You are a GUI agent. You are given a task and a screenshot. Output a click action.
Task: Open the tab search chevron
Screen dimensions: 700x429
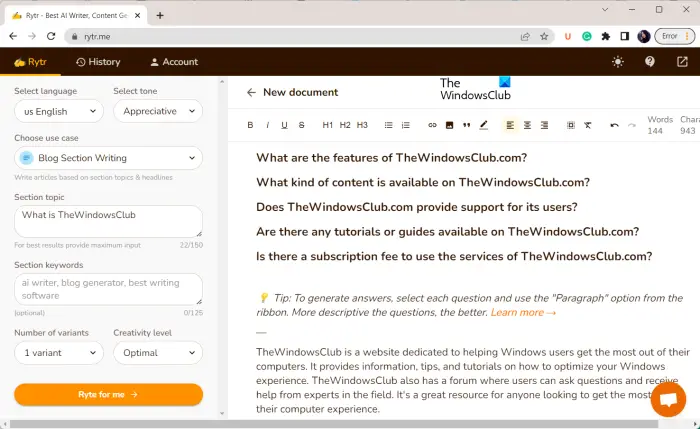coord(605,9)
